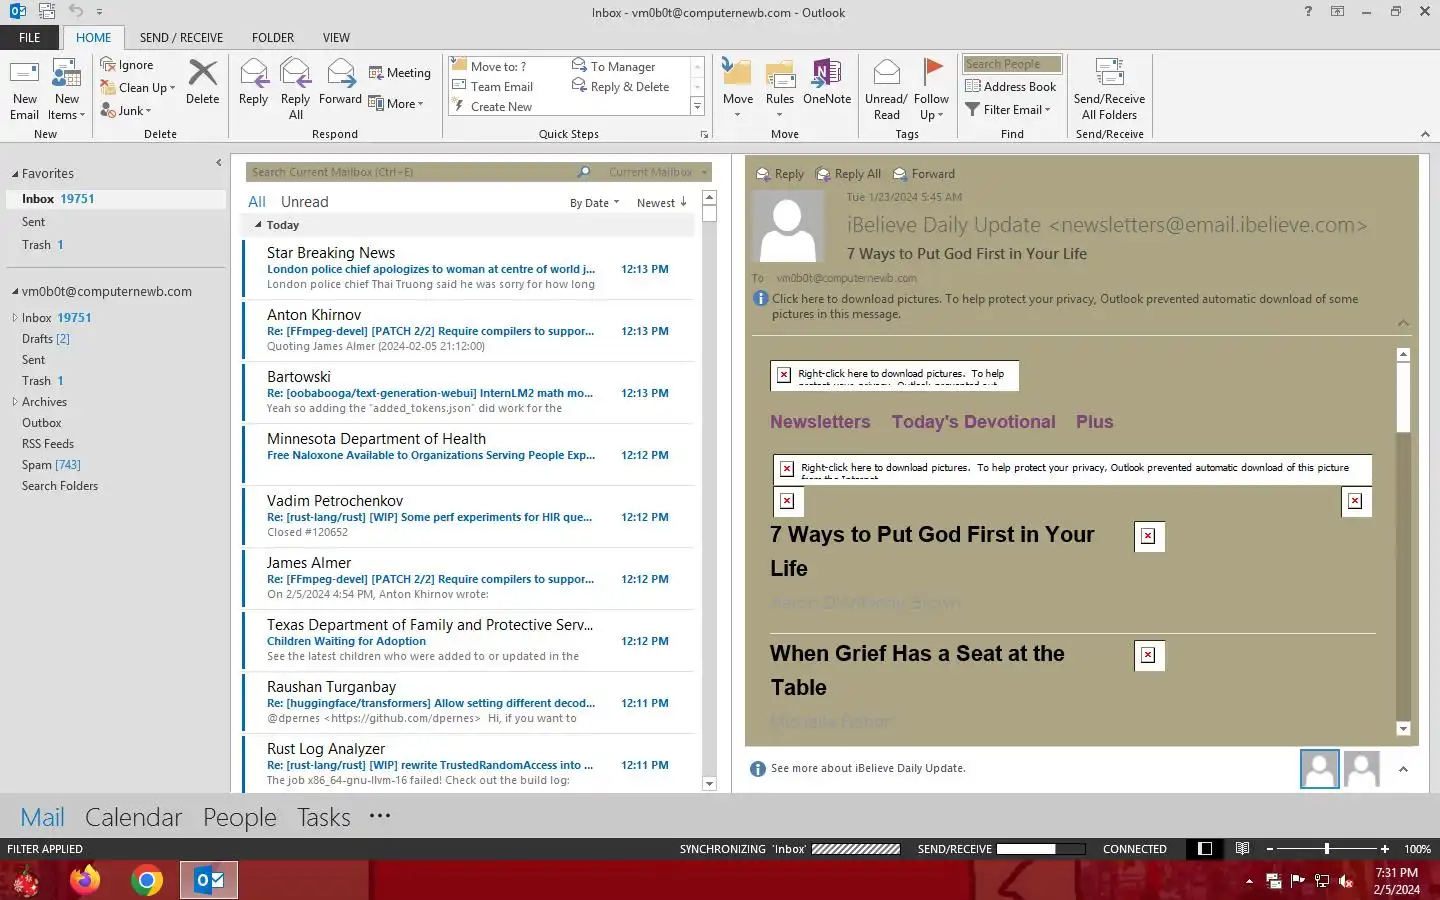Send message to OneNote
1440x900 pixels.
tap(827, 82)
